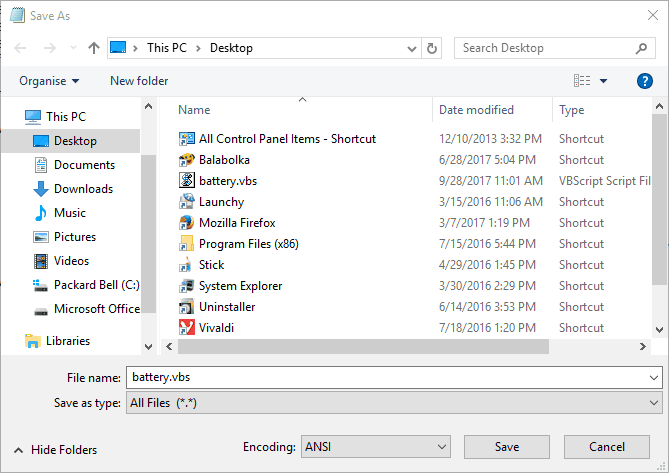Click the search magnifier icon
669x473 pixels.
[x=642, y=48]
